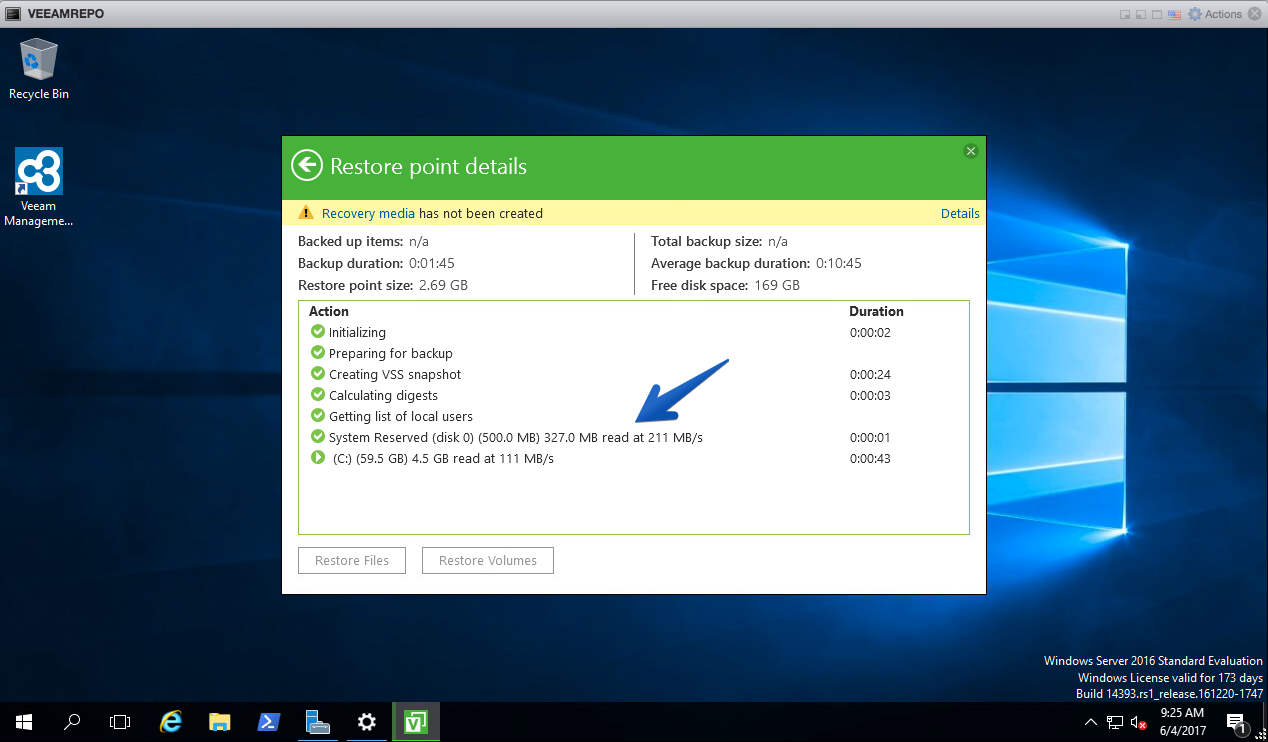Show hidden system tray icons

[1091, 721]
